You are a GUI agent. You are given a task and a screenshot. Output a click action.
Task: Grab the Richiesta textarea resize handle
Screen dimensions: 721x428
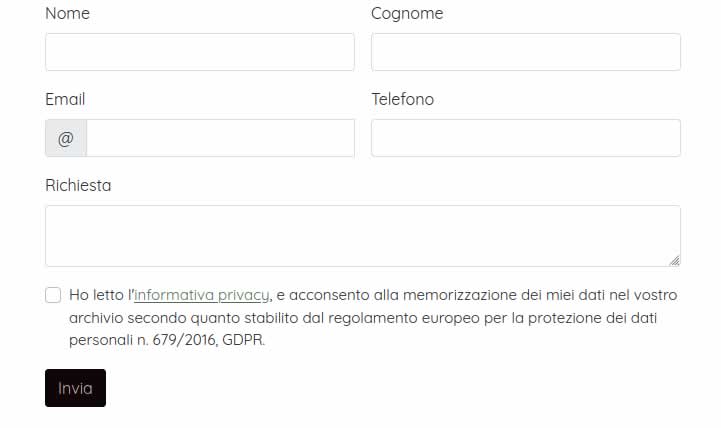pyautogui.click(x=675, y=261)
